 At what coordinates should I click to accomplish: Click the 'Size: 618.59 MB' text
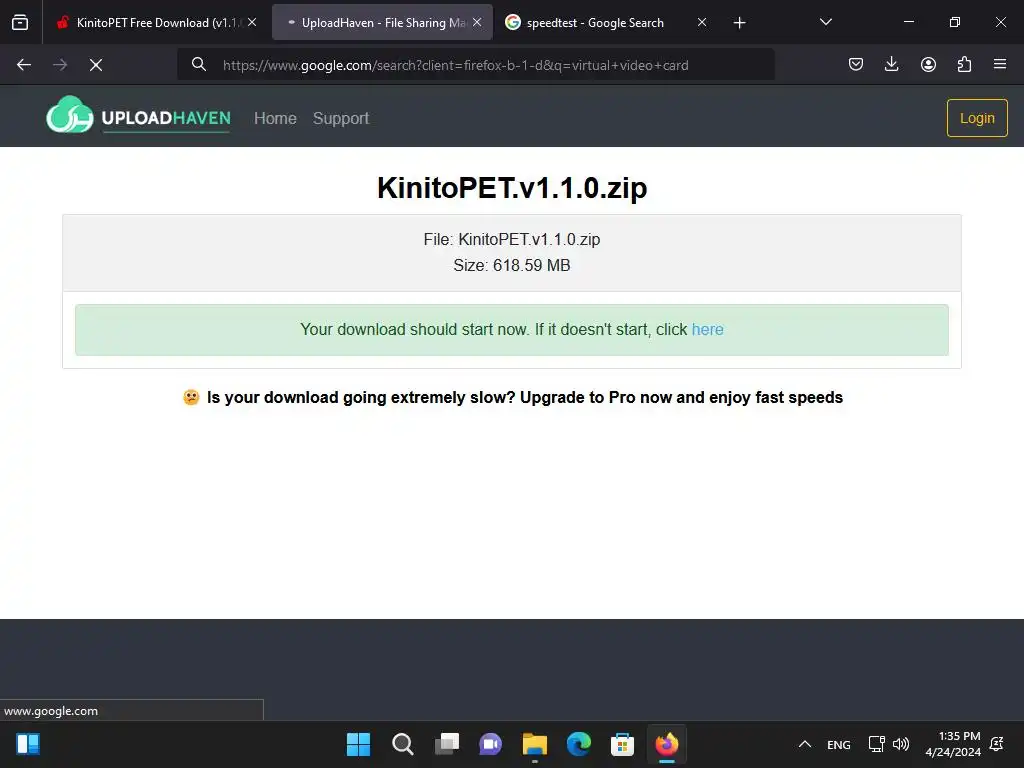click(512, 265)
